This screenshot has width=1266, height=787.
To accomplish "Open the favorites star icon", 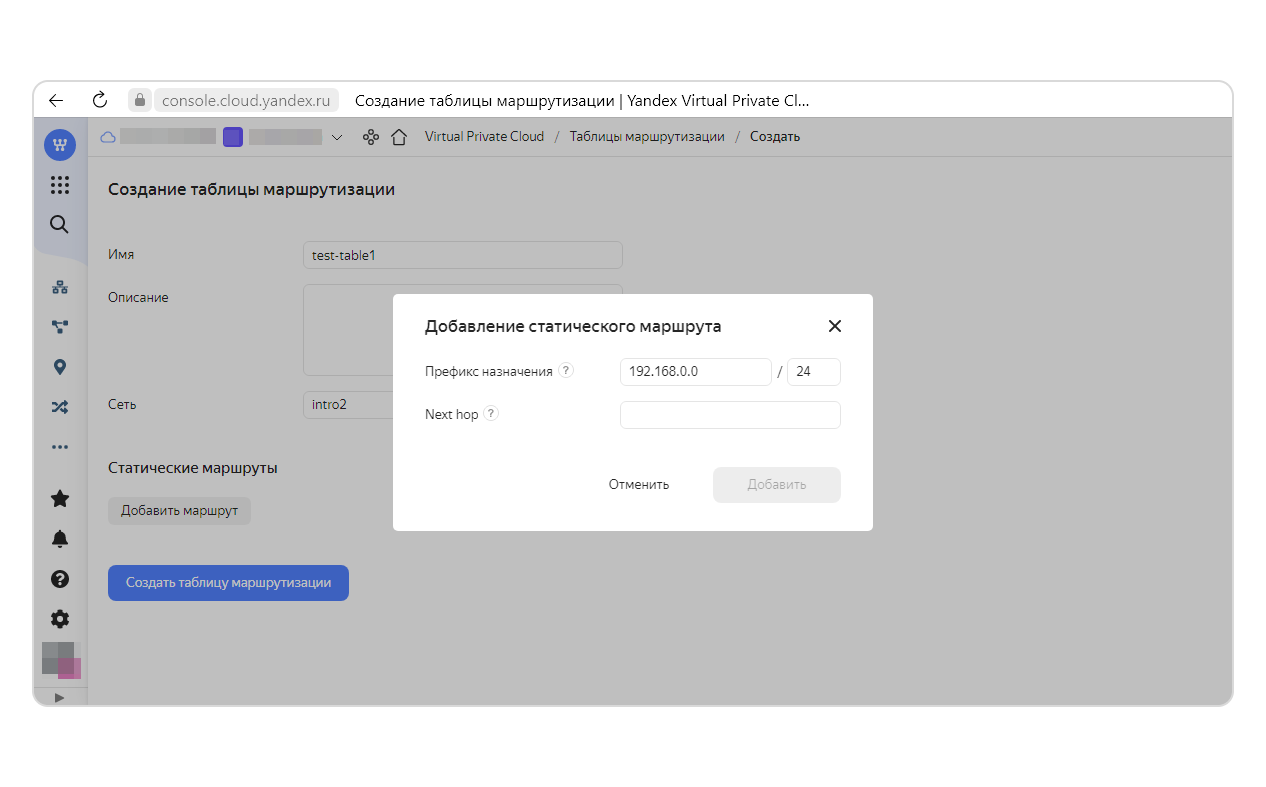I will tap(60, 498).
